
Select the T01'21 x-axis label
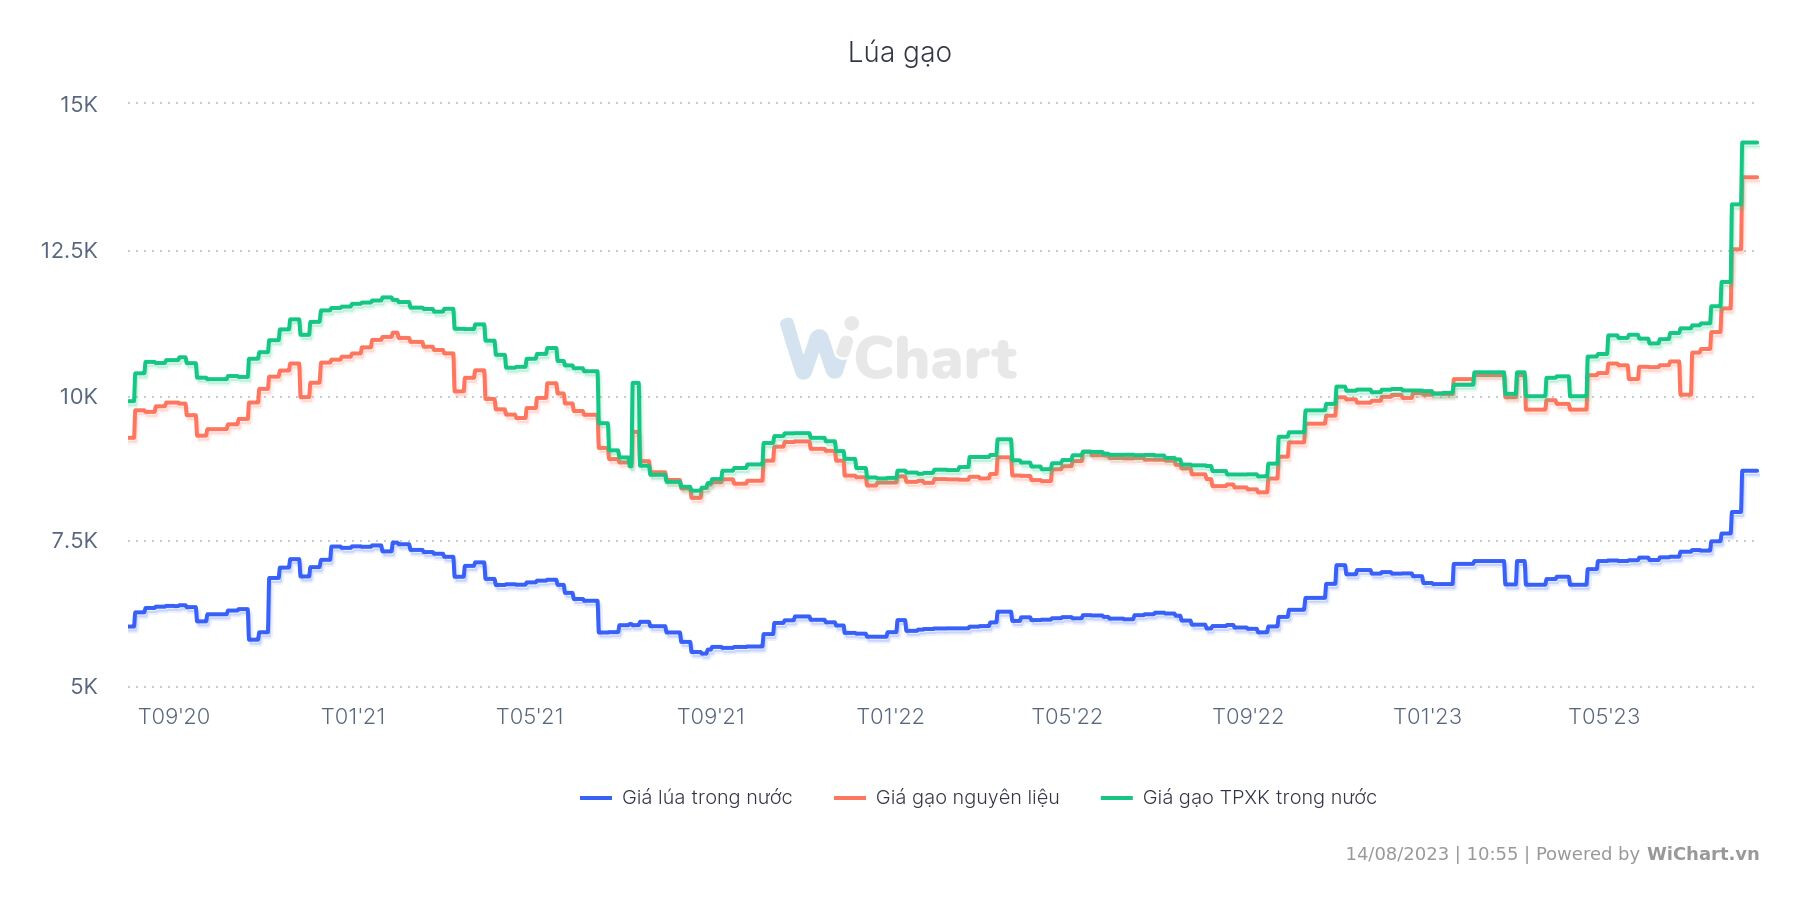(x=354, y=717)
